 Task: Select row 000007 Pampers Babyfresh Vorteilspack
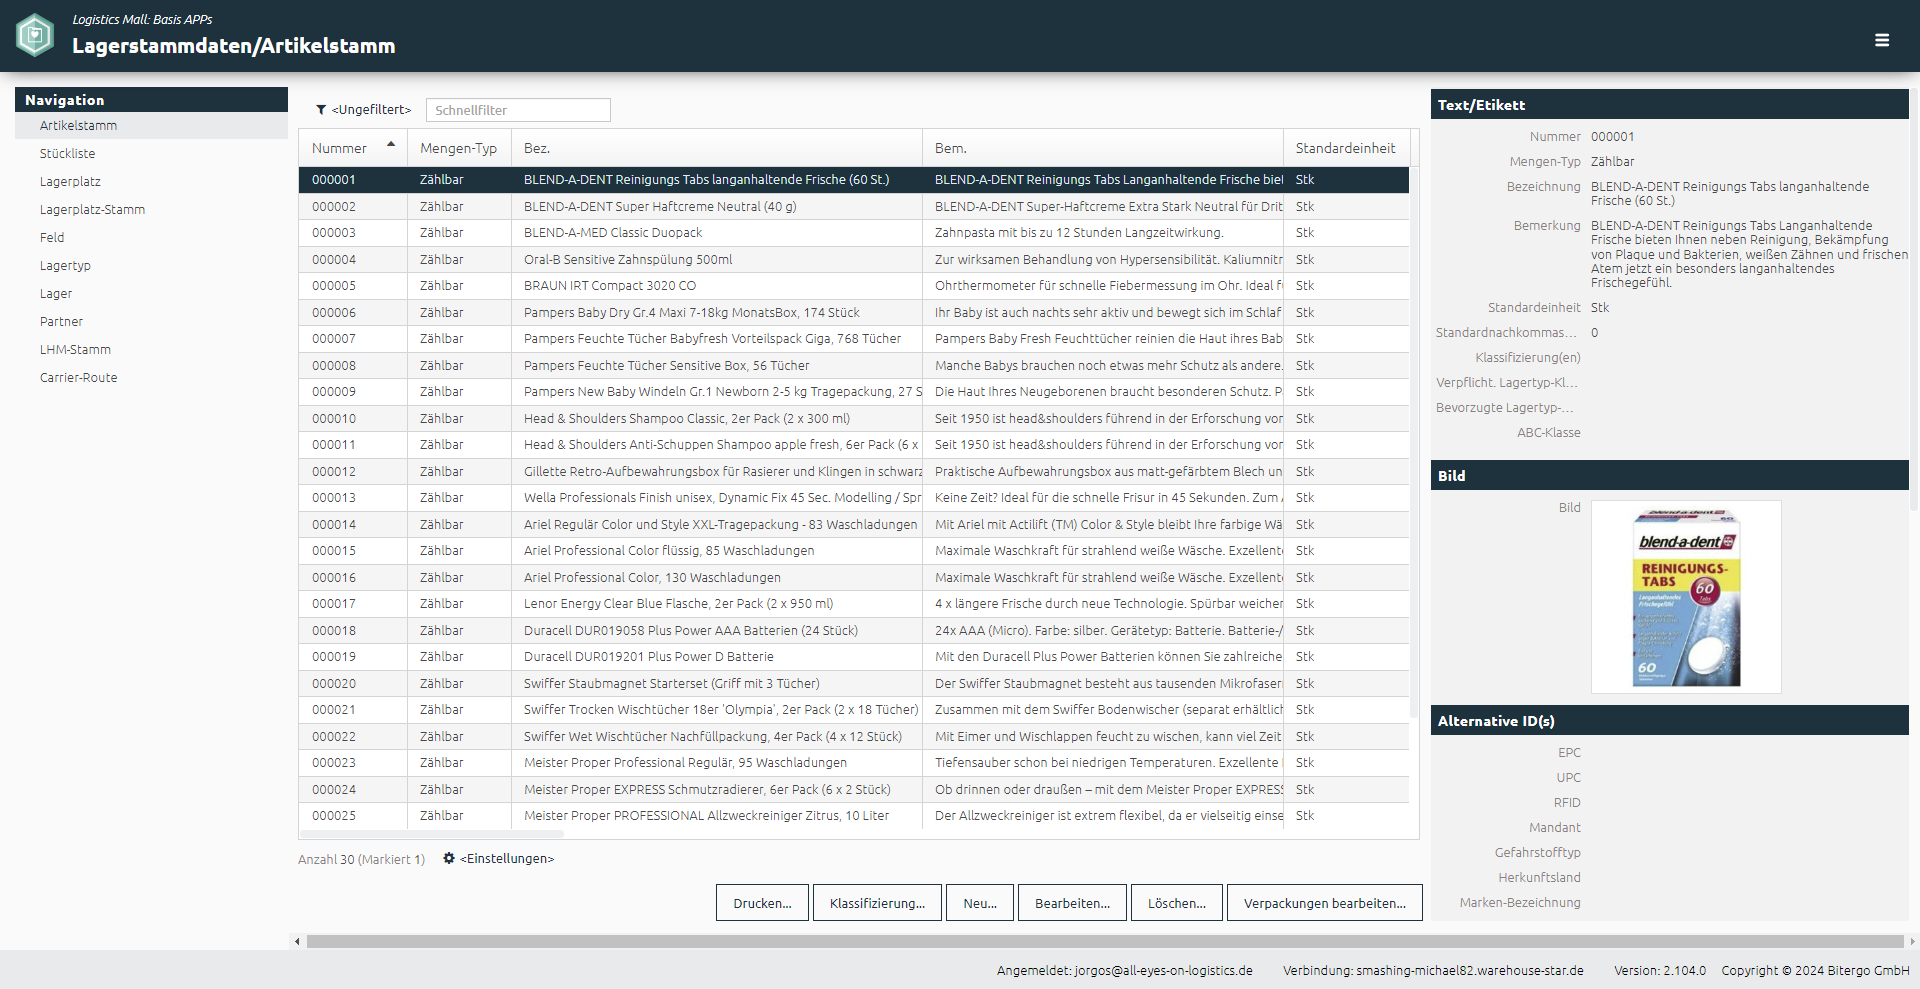[x=854, y=339]
